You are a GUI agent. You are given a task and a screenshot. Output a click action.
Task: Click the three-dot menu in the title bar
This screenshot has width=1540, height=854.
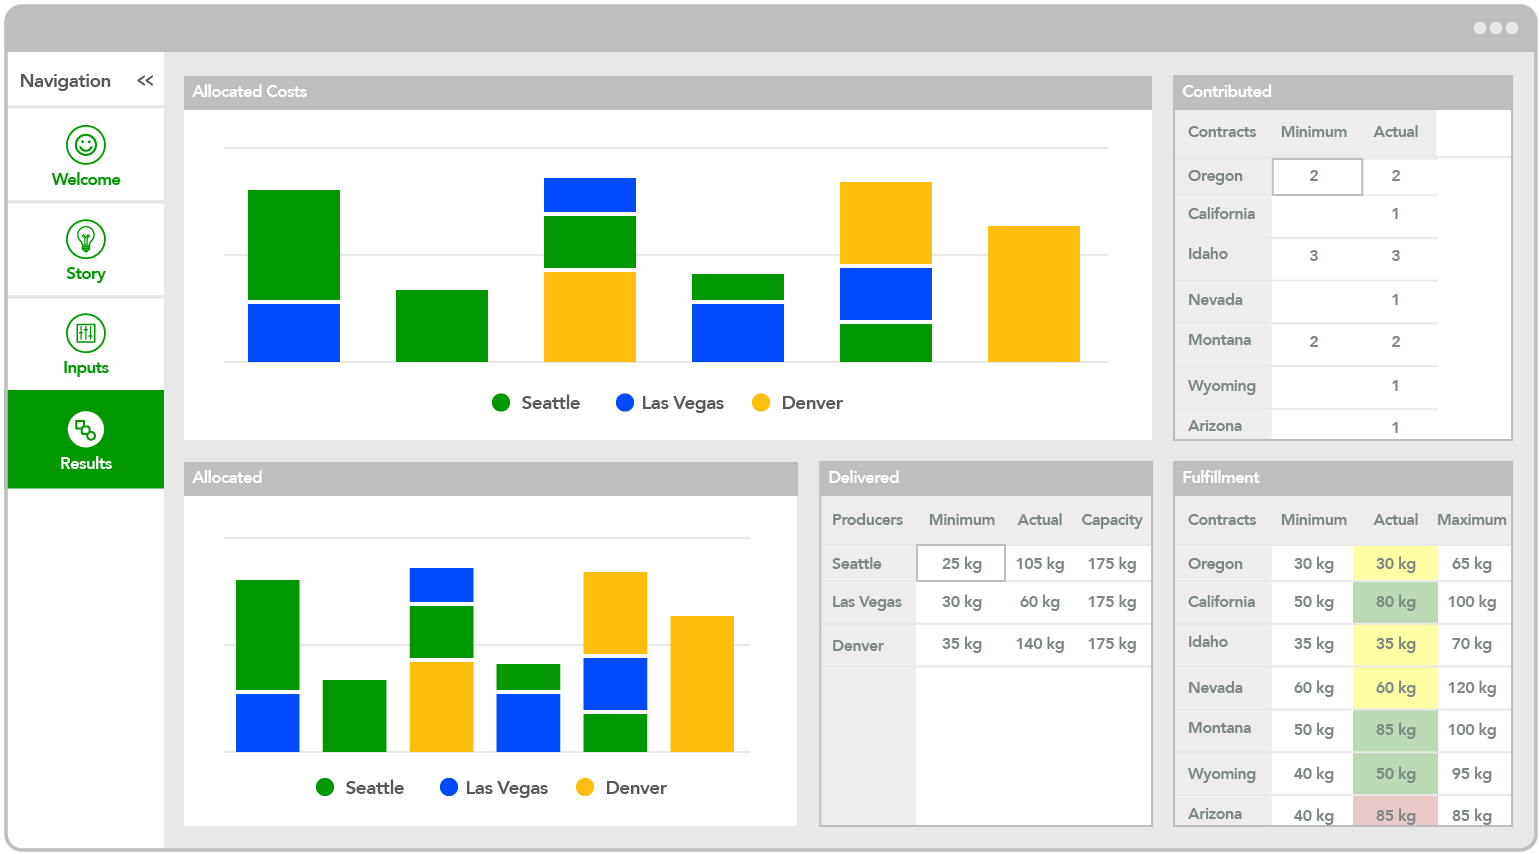[1496, 28]
